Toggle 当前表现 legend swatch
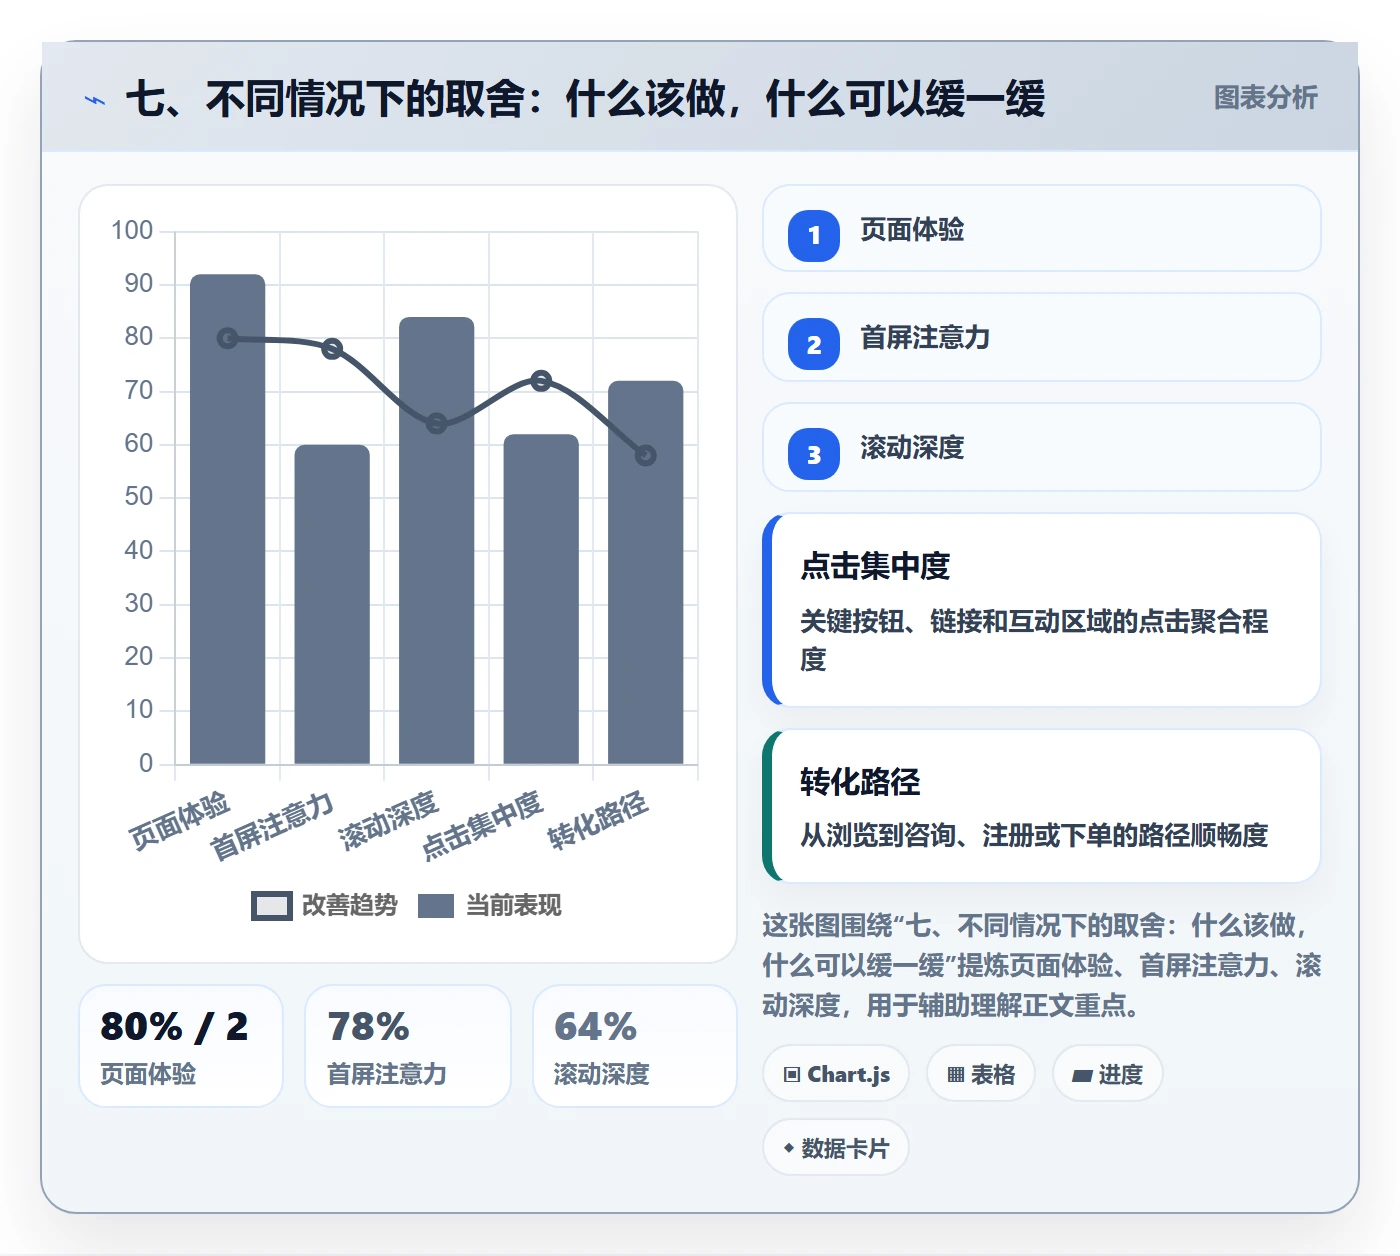 436,906
